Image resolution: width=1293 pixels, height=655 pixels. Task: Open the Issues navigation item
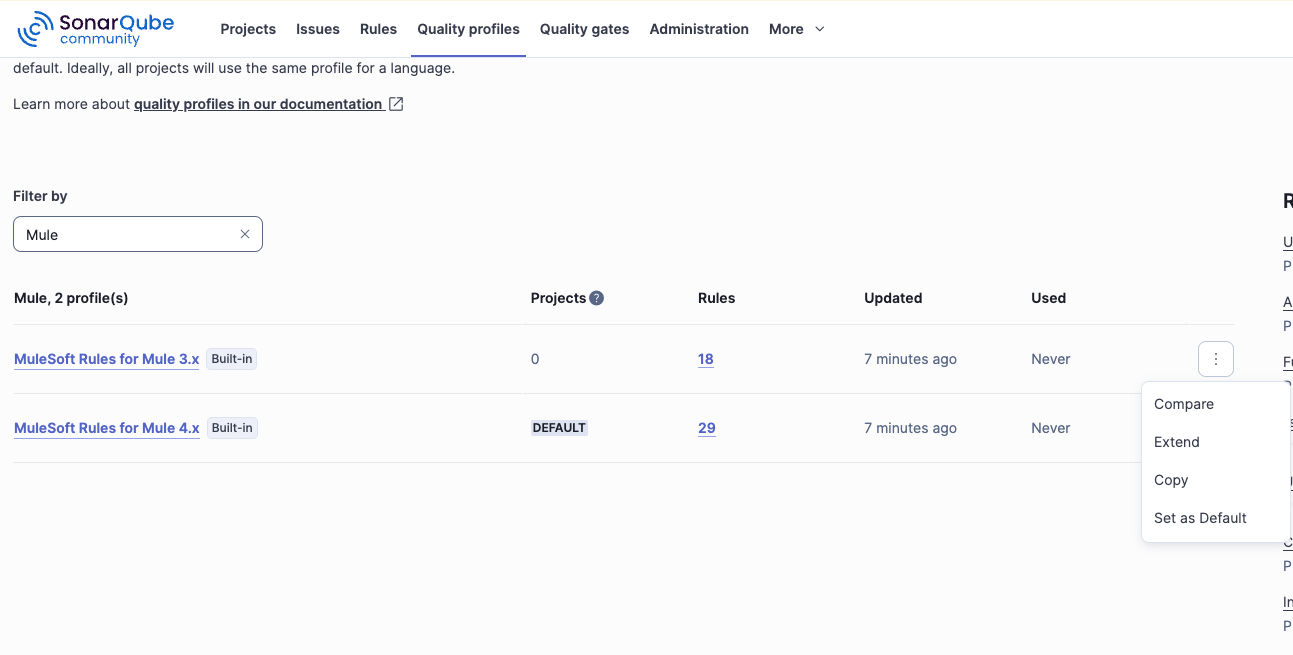[318, 29]
